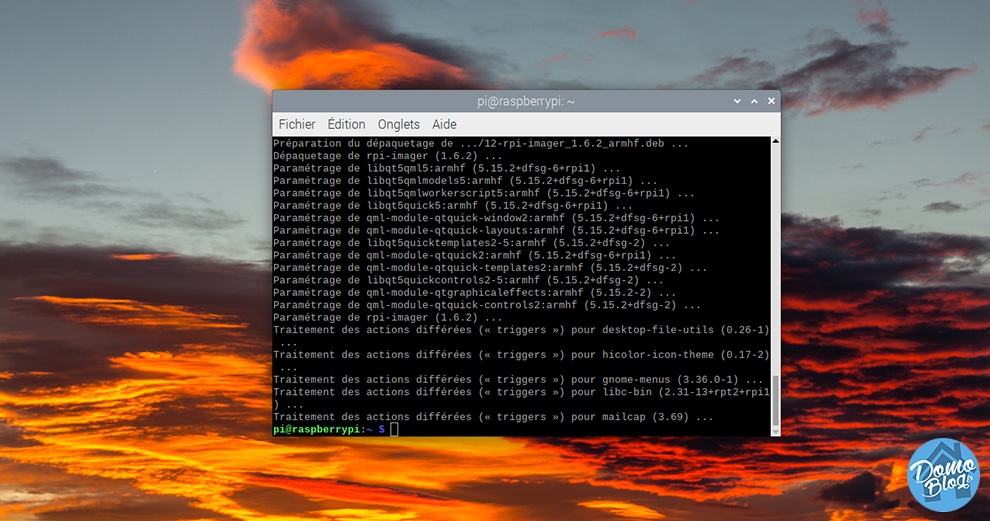Screen dimensions: 990x521
Task: Click the line with libqt5quickcontrols2-5:armhf
Action: (x=468, y=280)
